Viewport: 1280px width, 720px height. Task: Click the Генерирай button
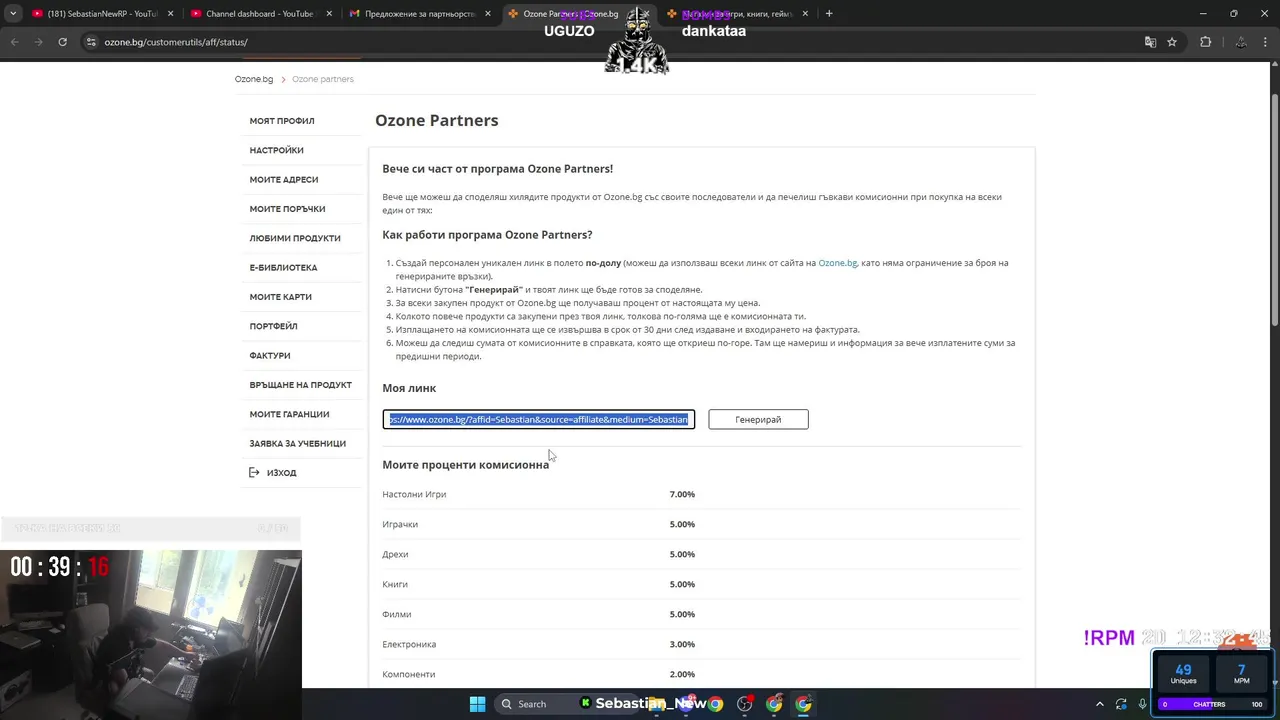[x=758, y=419]
